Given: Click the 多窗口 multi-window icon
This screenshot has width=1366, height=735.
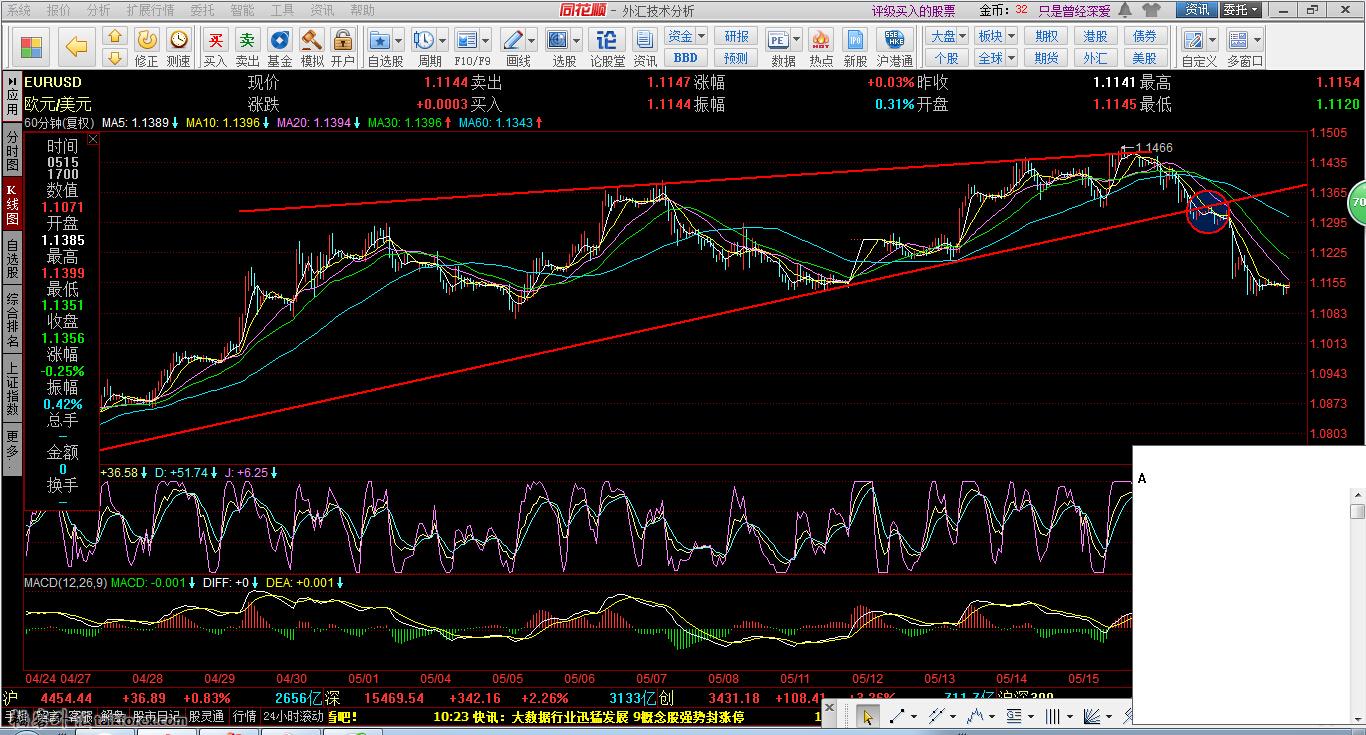Looking at the screenshot, I should click(1239, 40).
